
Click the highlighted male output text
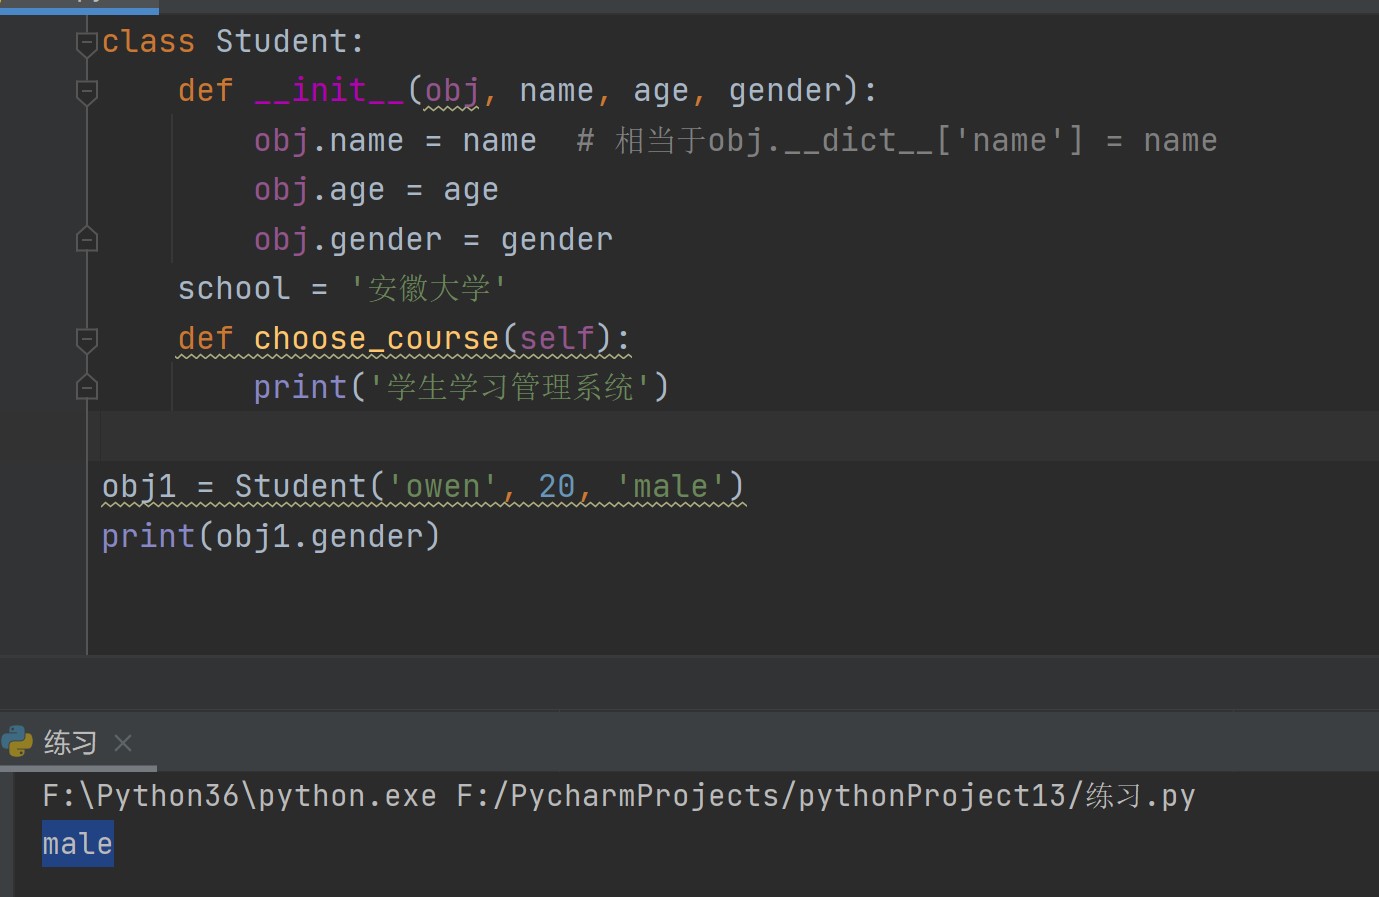coord(77,844)
